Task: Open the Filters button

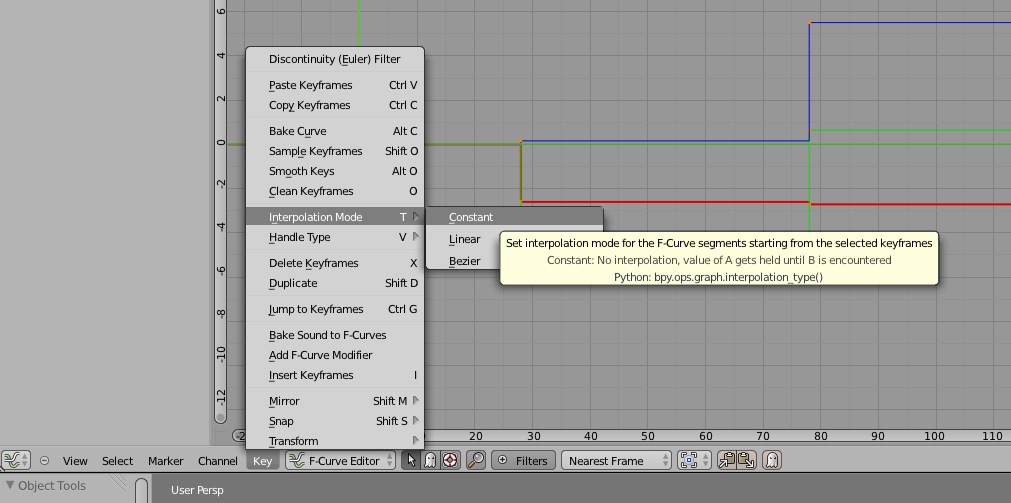Action: (523, 460)
